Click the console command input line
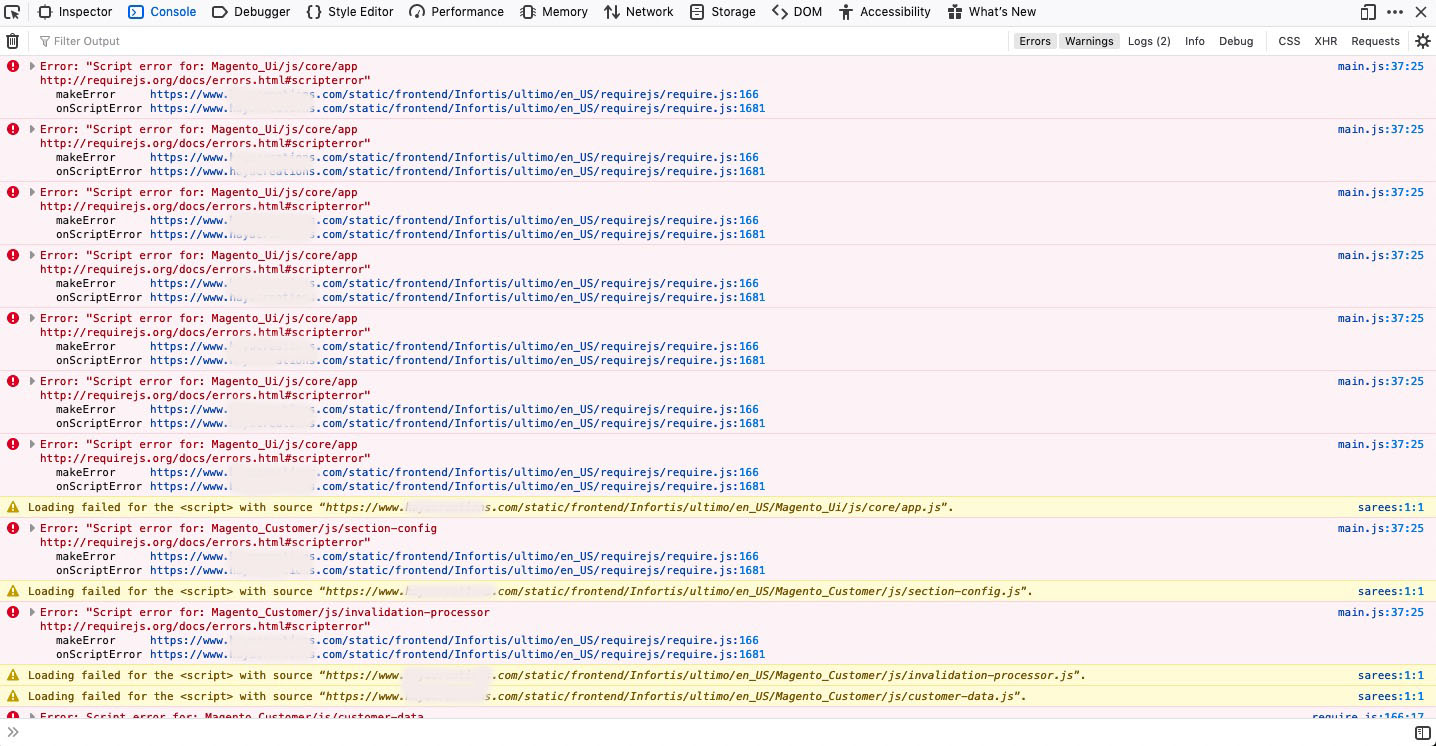The width and height of the screenshot is (1436, 746). click(715, 733)
